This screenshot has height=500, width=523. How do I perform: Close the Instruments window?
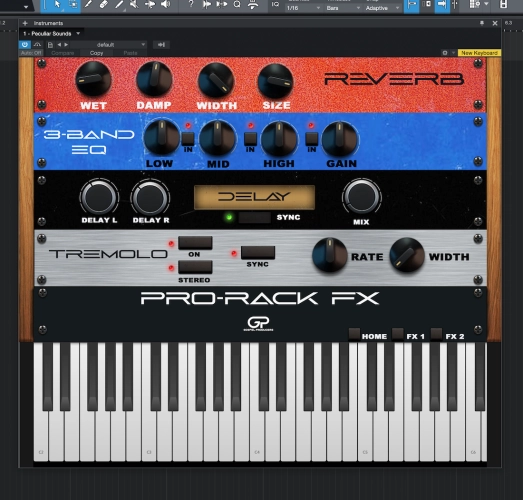pyautogui.click(x=495, y=23)
